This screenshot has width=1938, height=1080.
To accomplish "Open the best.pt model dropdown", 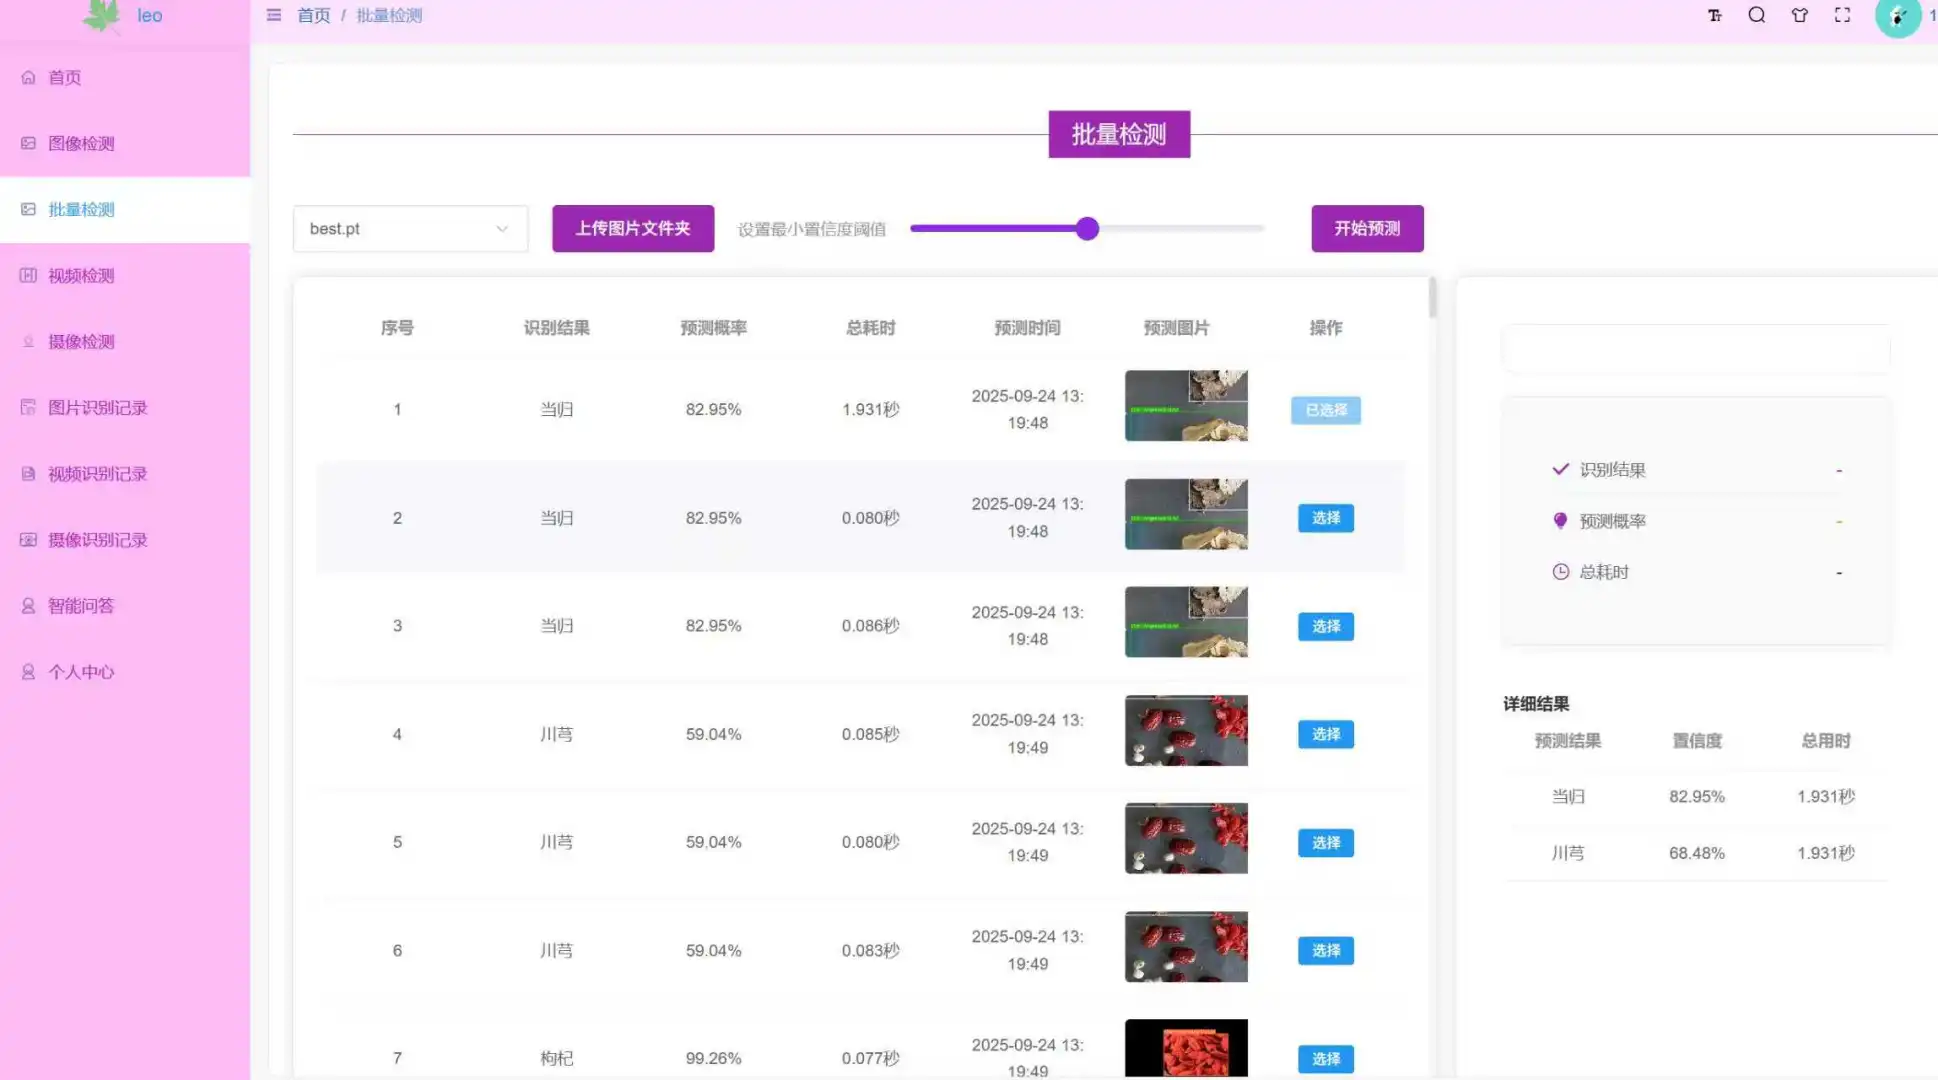I will pos(409,228).
